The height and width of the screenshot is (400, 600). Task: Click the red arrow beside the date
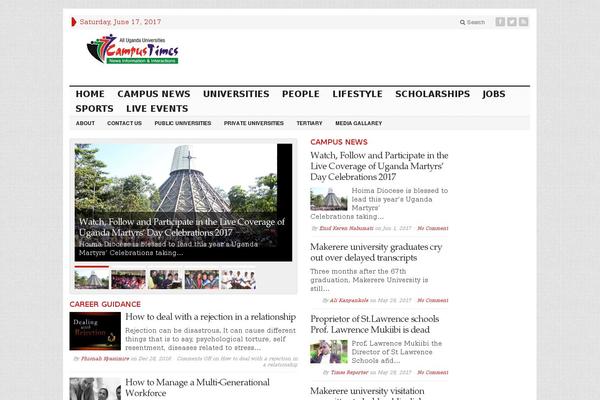(74, 22)
